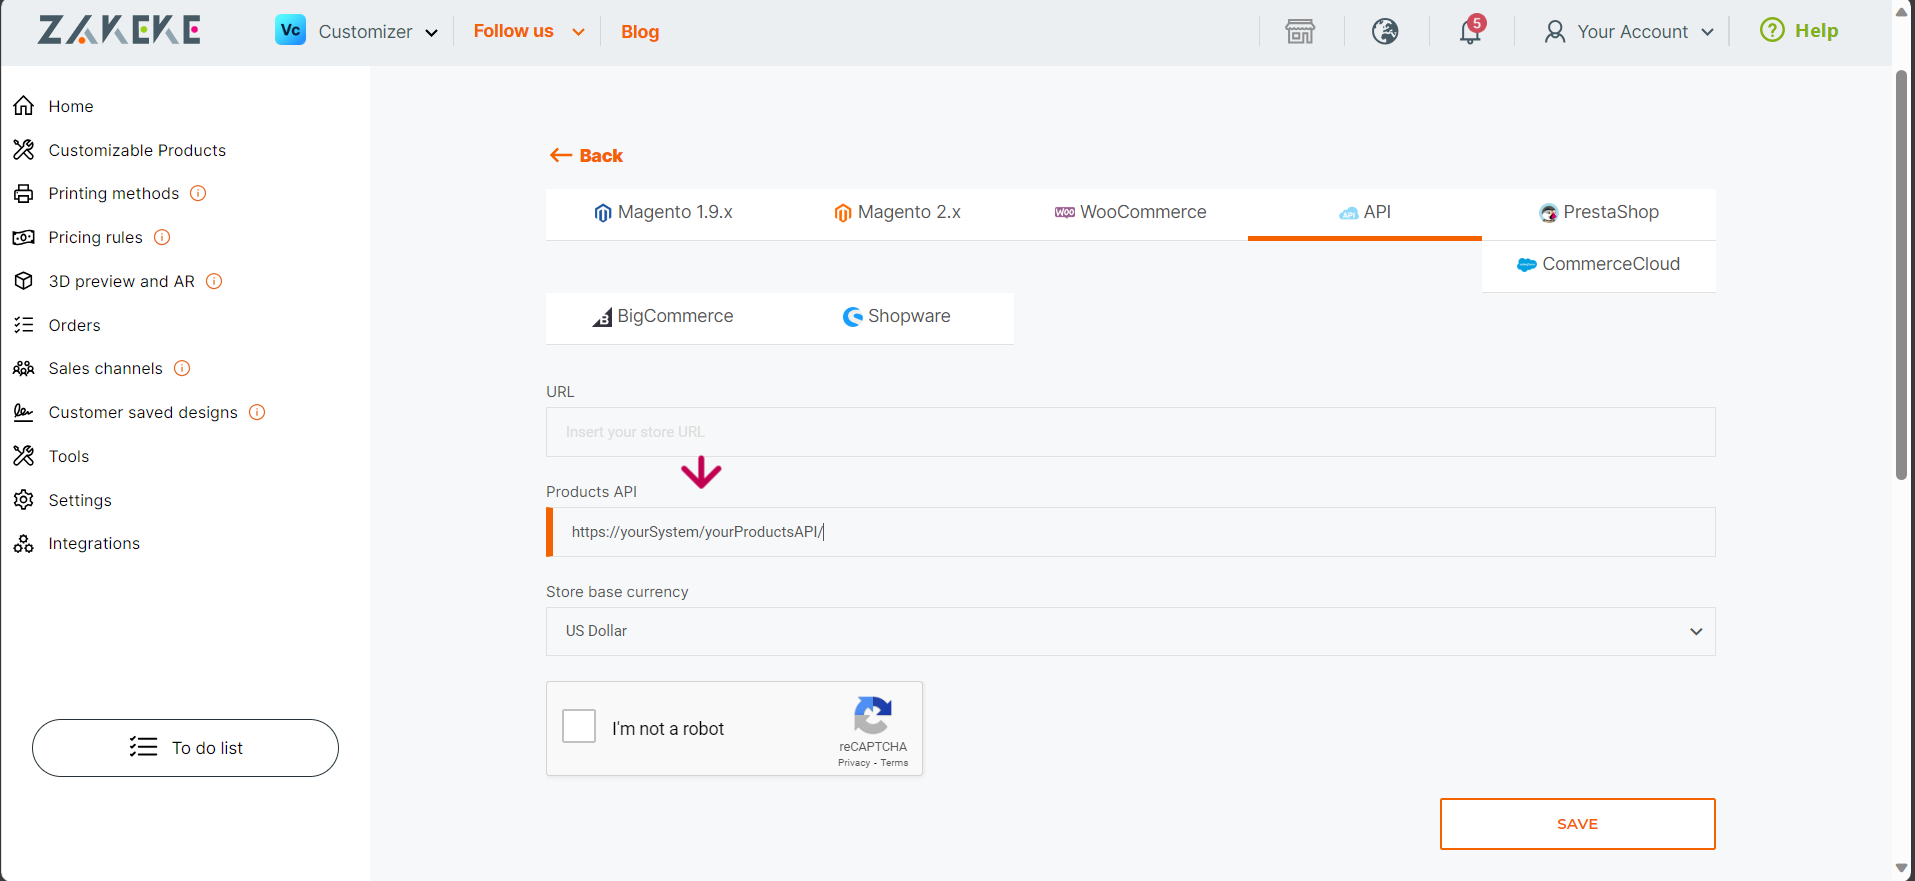This screenshot has width=1915, height=881.
Task: Click the info icon by Customer saved designs
Action: pos(257,412)
